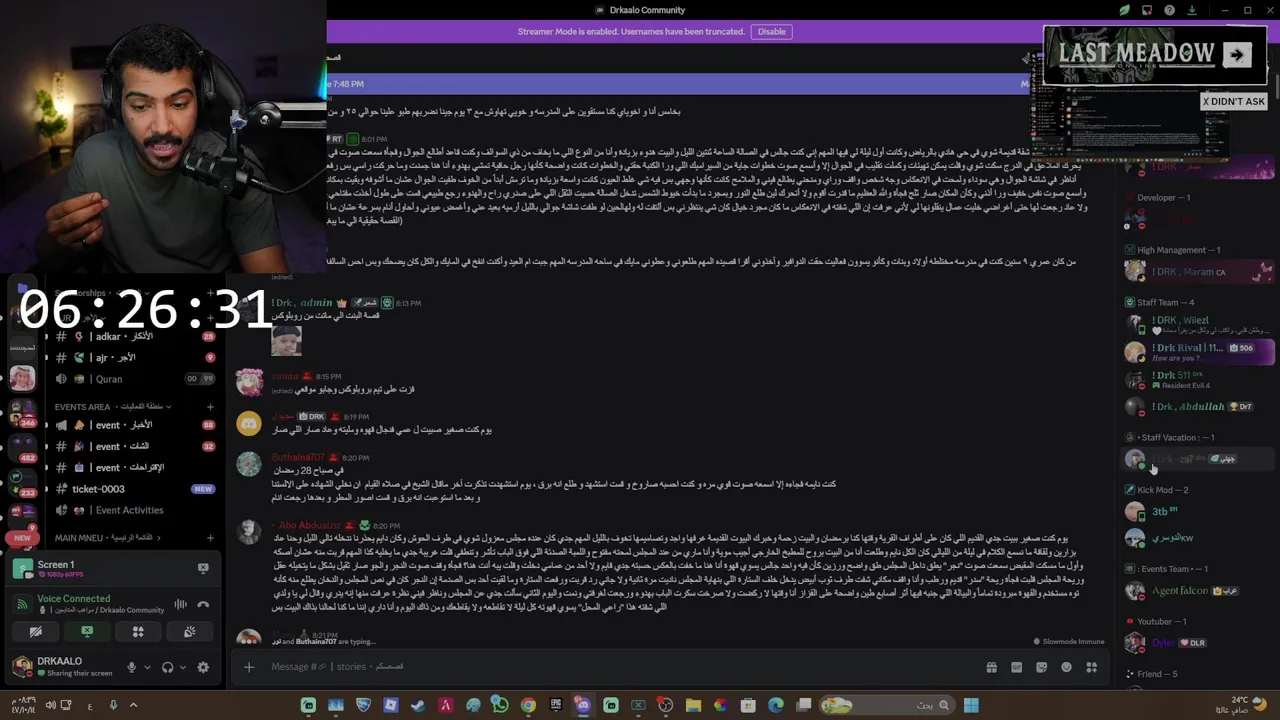Open the Last Meadow Online banner arrow
The width and height of the screenshot is (1280, 720).
point(1236,55)
